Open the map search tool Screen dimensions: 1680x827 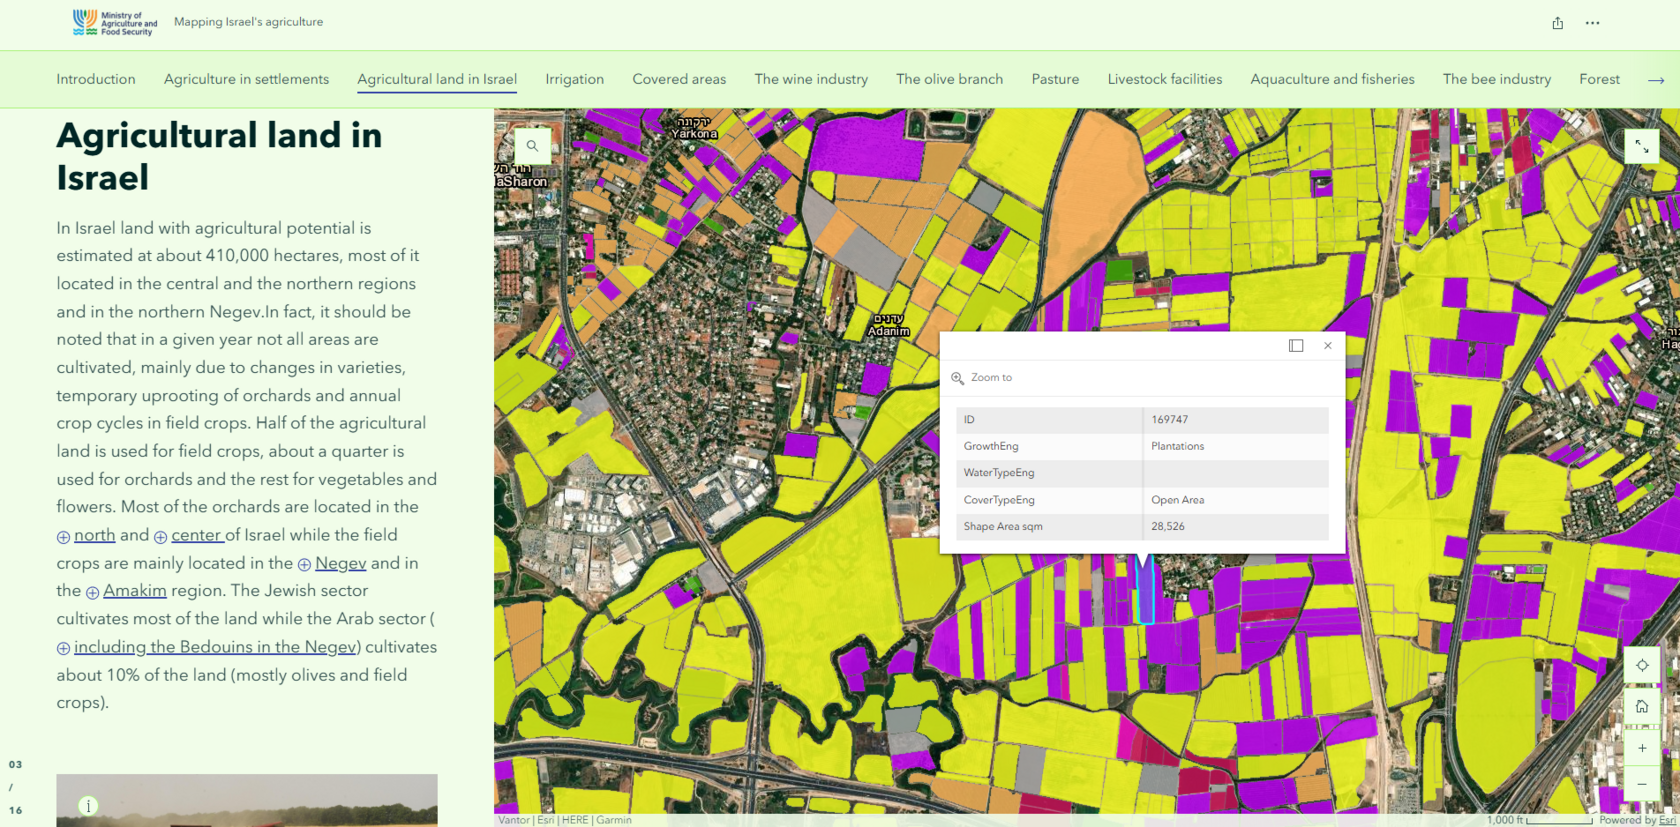532,146
